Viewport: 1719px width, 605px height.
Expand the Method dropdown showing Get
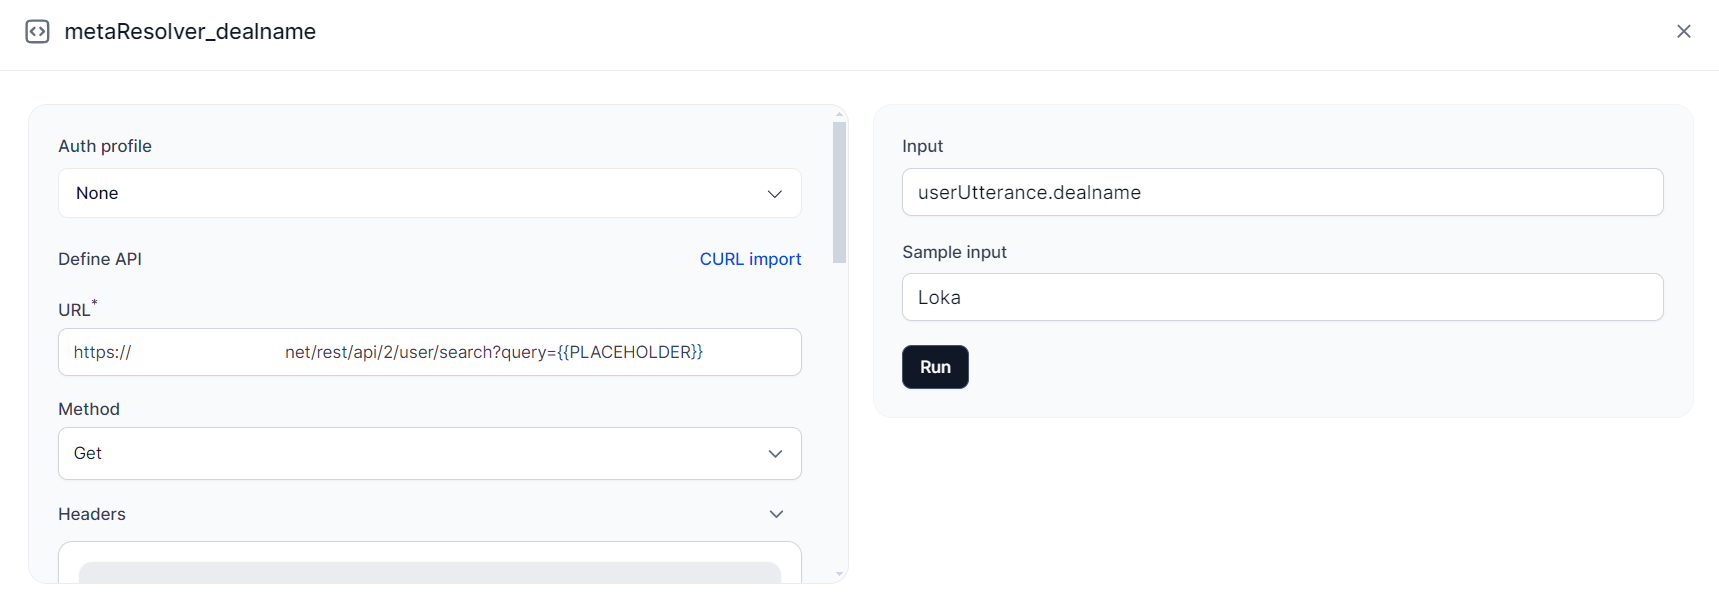(429, 454)
